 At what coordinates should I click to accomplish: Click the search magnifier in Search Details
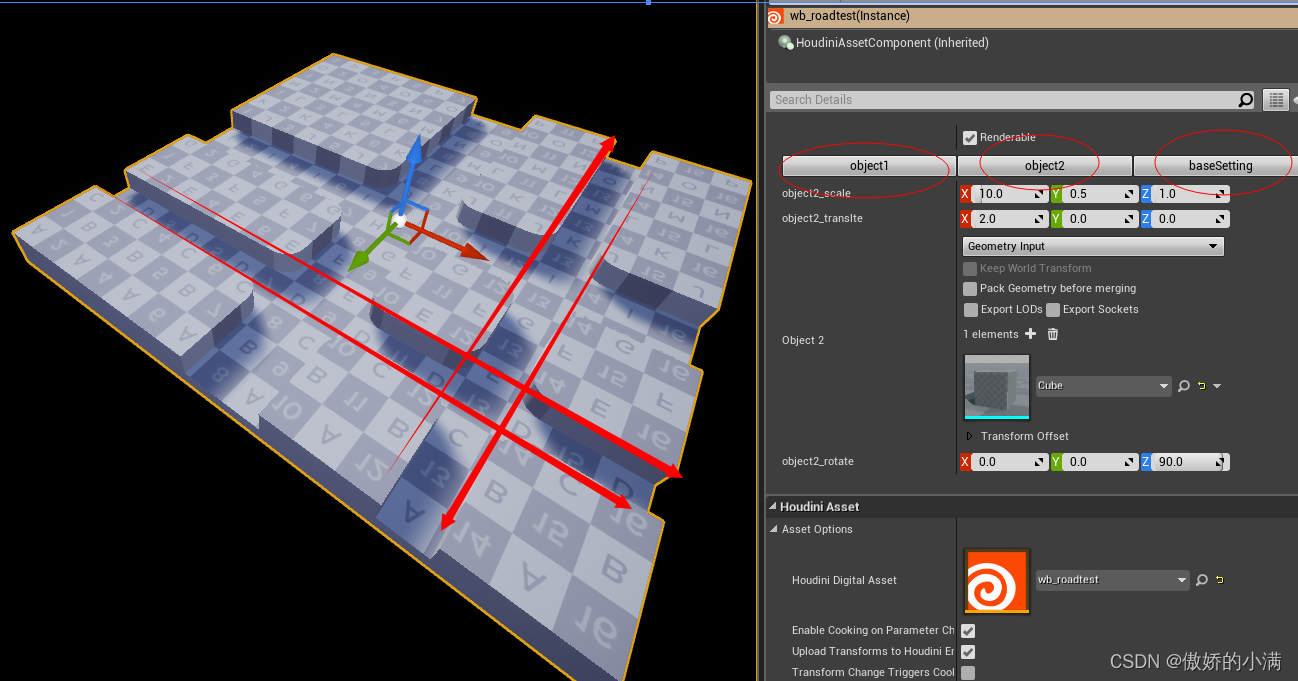point(1245,99)
